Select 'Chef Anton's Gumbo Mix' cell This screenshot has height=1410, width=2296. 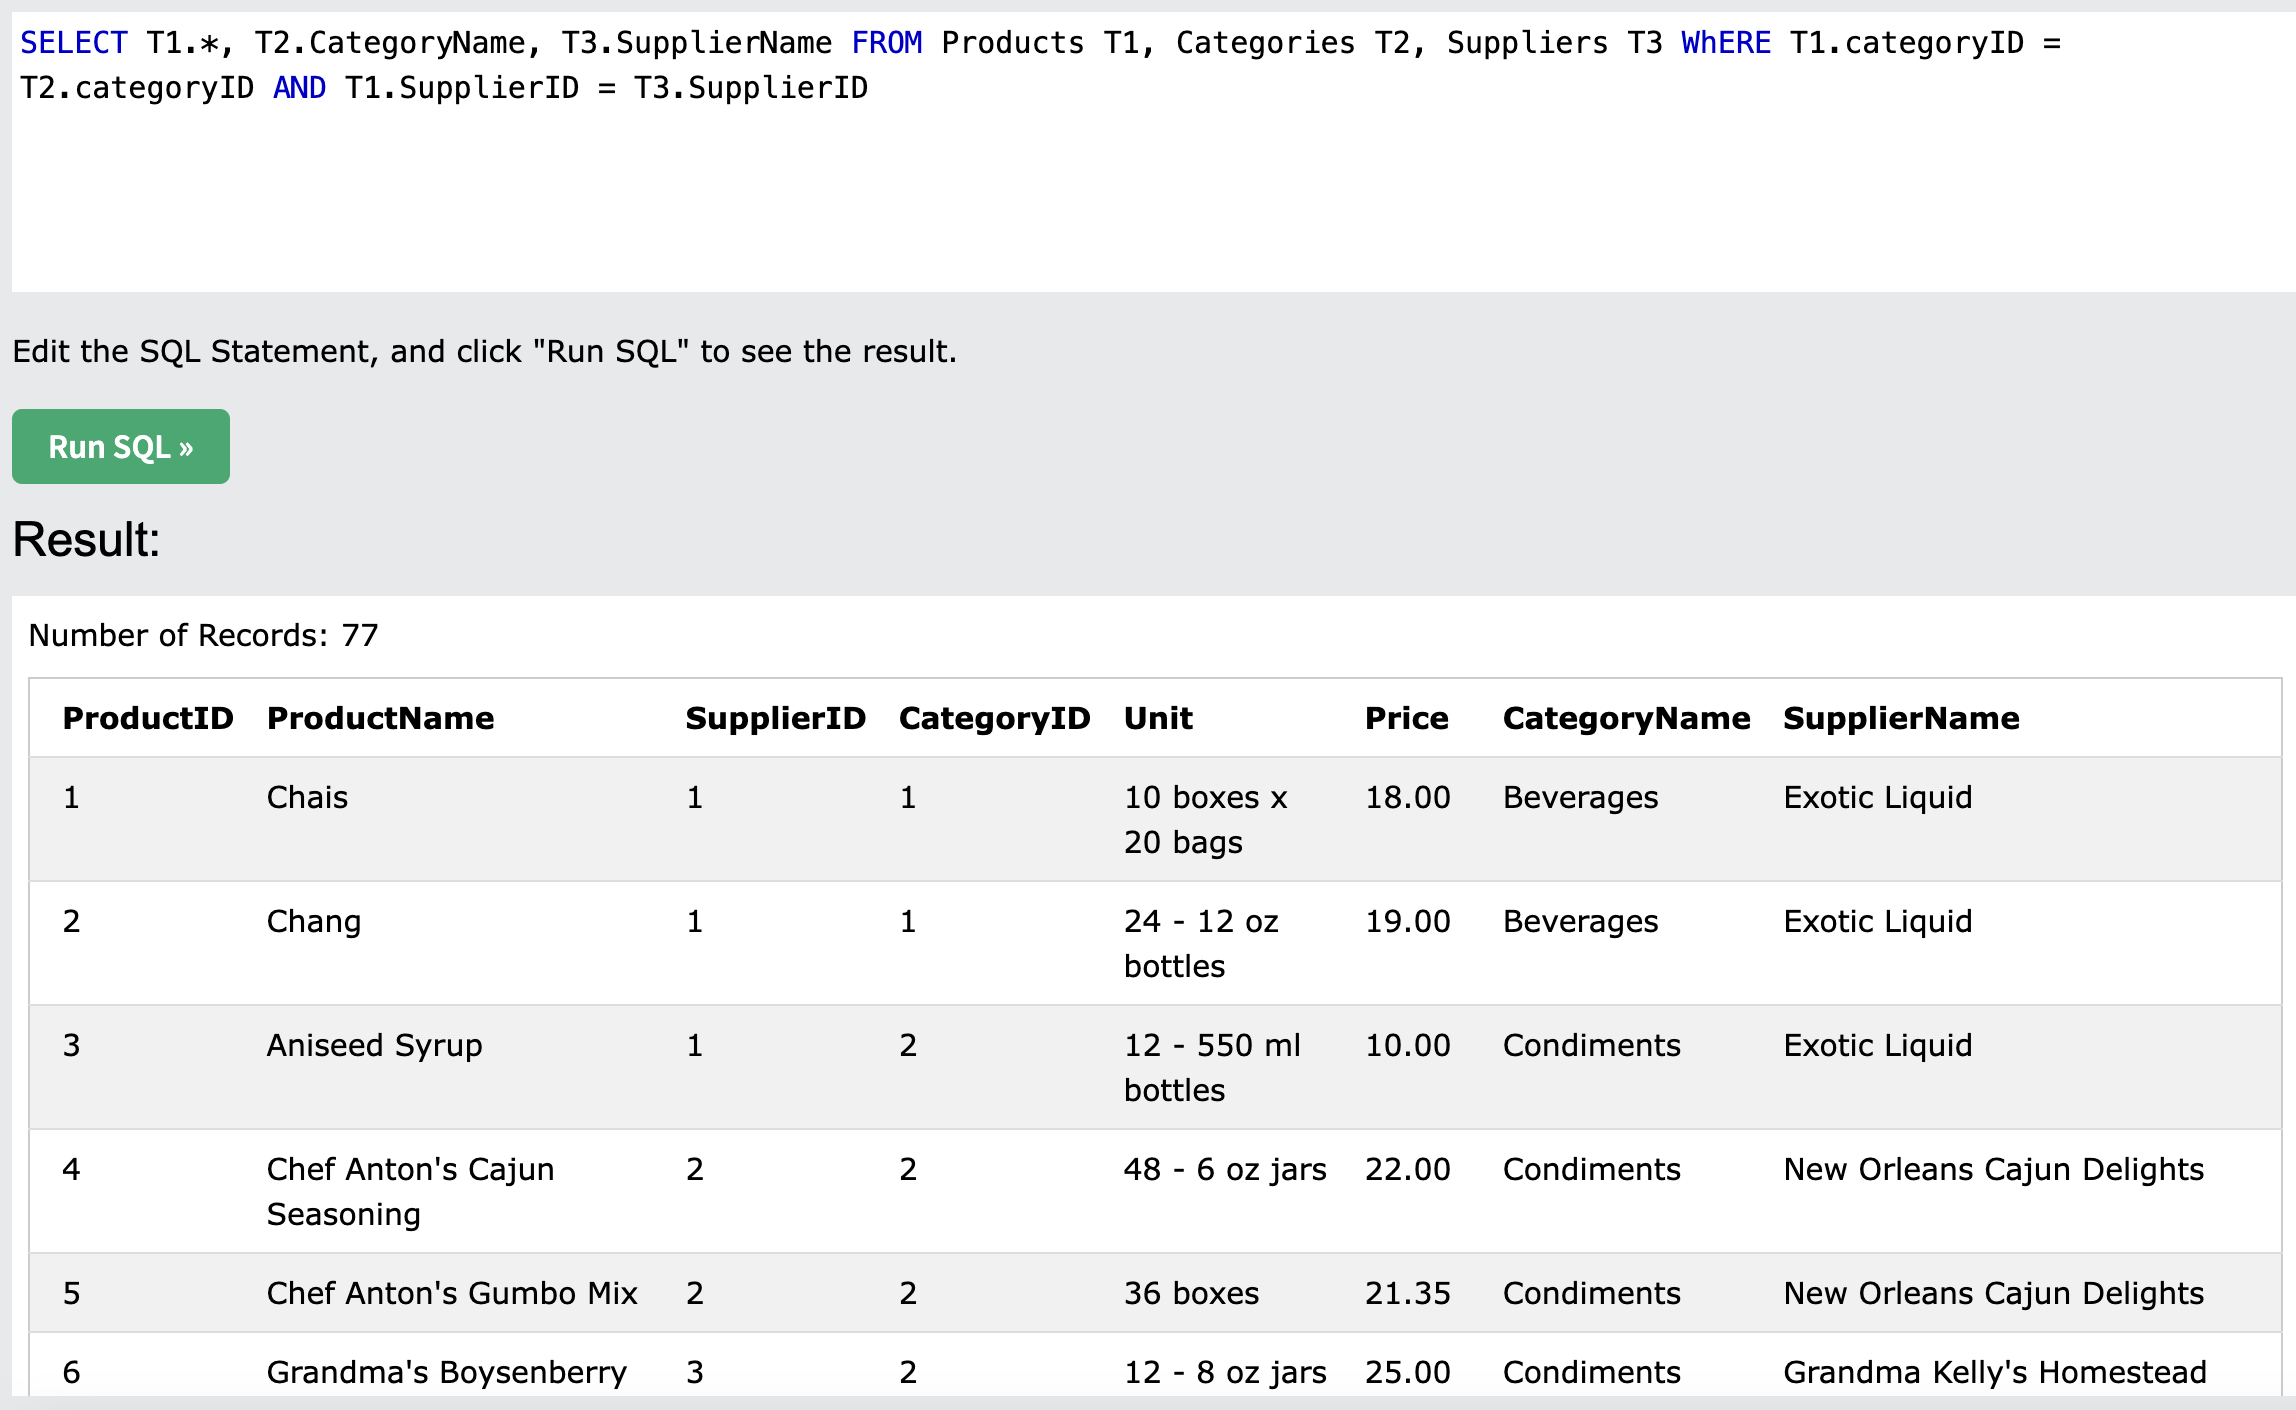point(452,1293)
